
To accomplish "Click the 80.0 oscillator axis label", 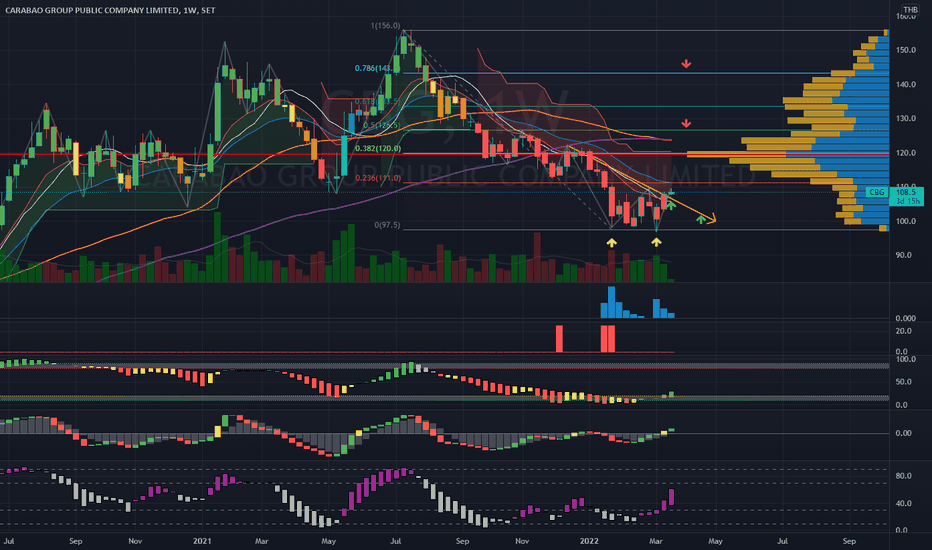I will tap(903, 476).
